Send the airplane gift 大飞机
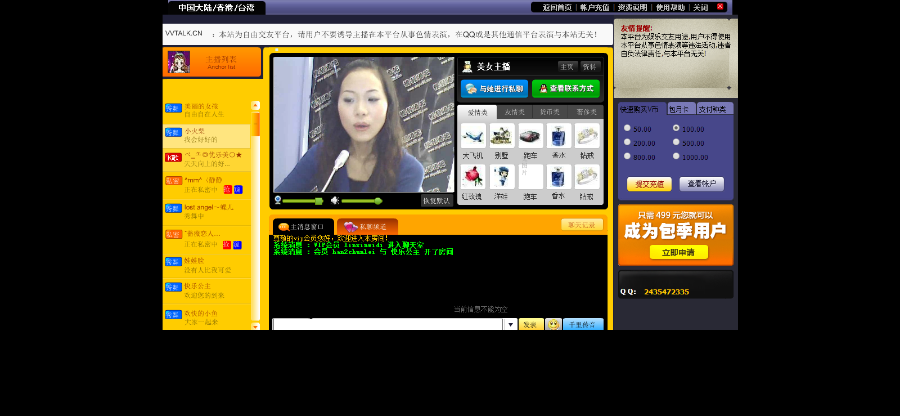This screenshot has height=416, width=900. coord(473,136)
